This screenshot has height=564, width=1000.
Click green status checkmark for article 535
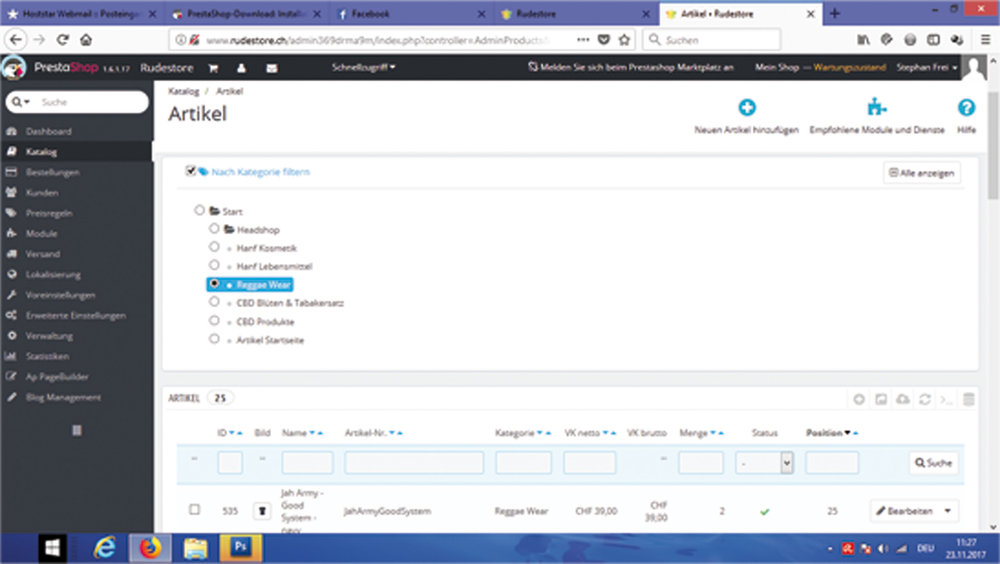point(765,512)
